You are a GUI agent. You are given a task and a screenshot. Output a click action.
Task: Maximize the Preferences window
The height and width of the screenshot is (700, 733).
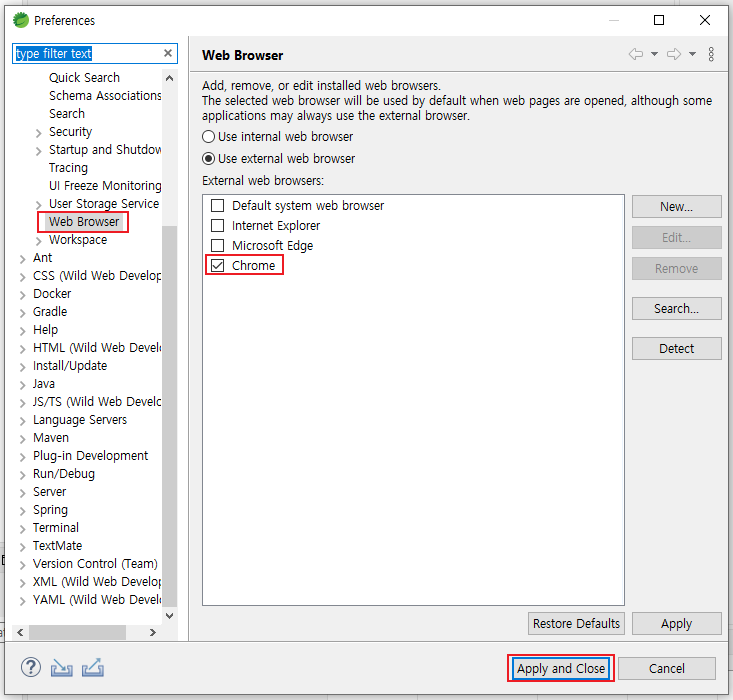659,20
